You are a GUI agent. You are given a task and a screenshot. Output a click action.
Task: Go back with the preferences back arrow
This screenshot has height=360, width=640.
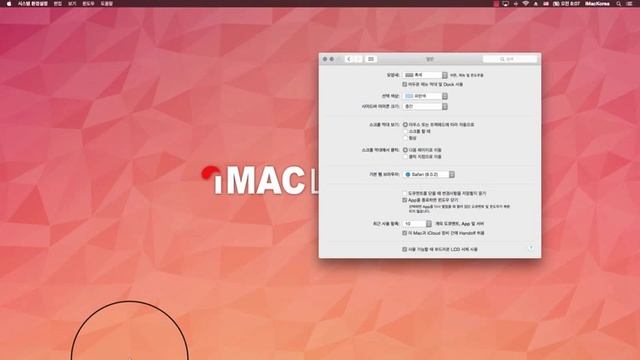pos(349,59)
